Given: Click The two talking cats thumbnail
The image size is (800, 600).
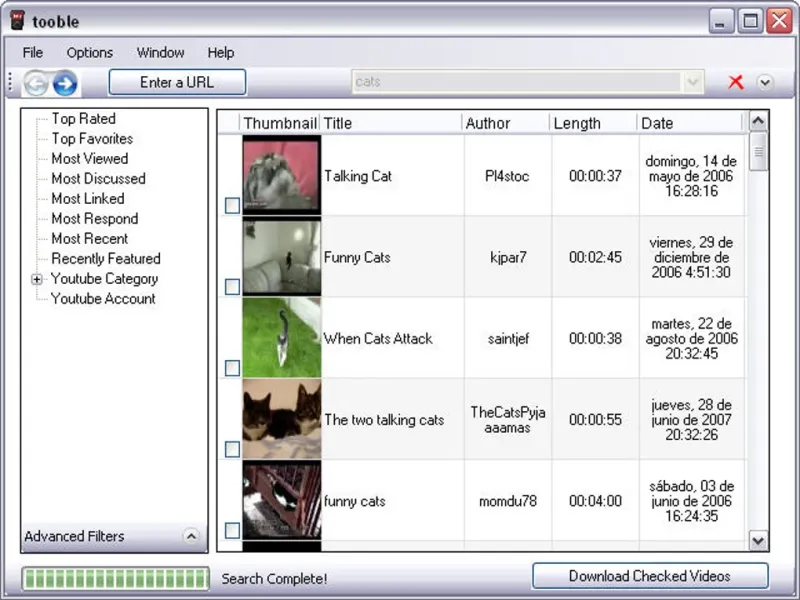Looking at the screenshot, I should click(282, 419).
